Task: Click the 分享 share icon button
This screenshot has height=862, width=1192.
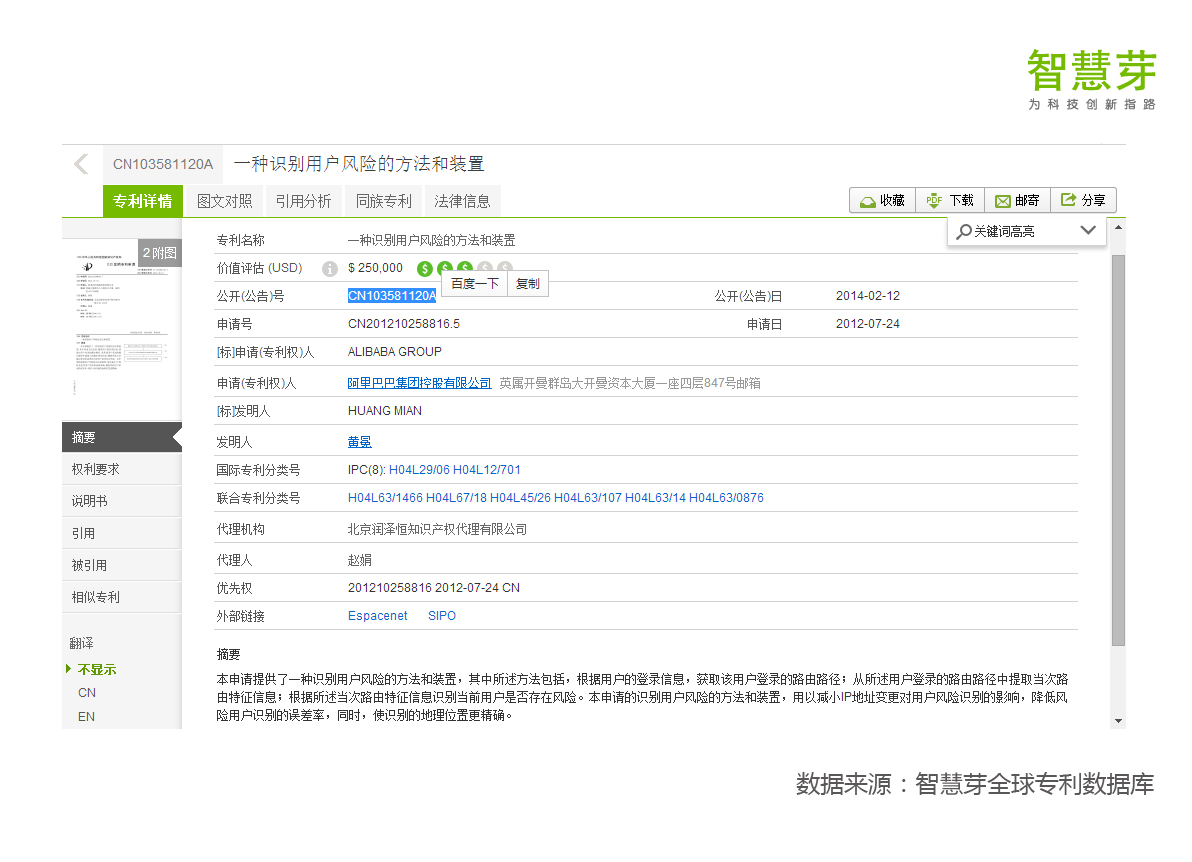Action: coord(1083,201)
